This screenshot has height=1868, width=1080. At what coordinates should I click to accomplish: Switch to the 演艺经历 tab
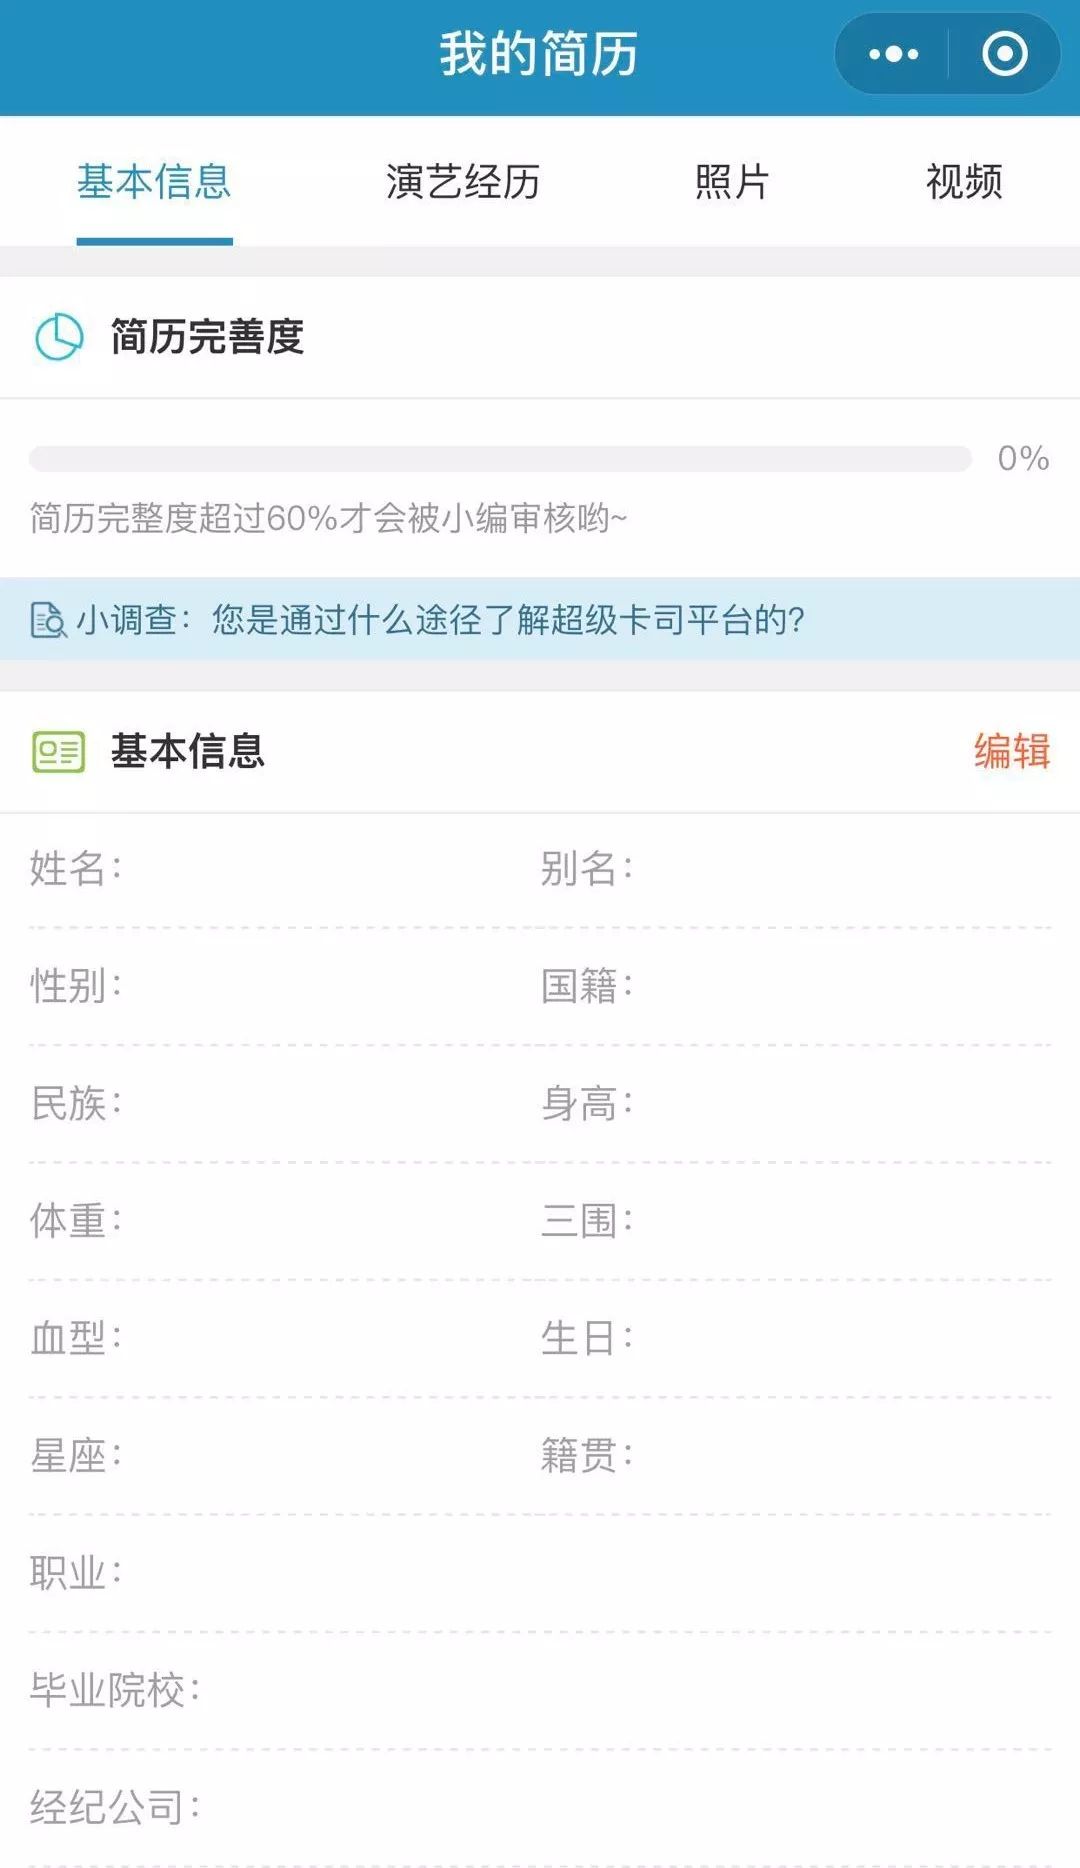pyautogui.click(x=462, y=182)
